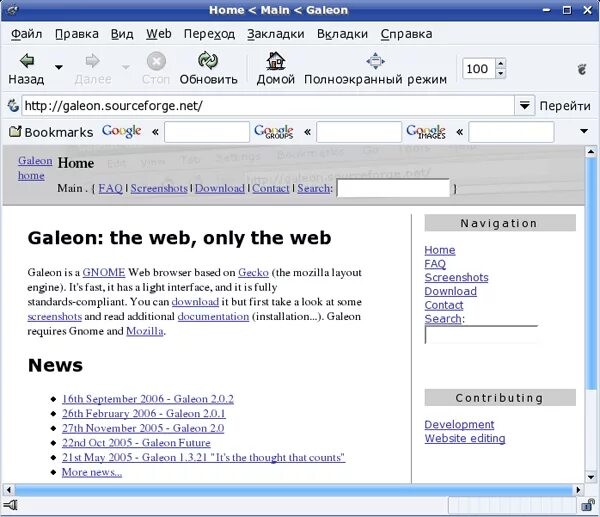This screenshot has height=517, width=600.
Task: Click the zoom value field showing 100
Action: pos(478,68)
